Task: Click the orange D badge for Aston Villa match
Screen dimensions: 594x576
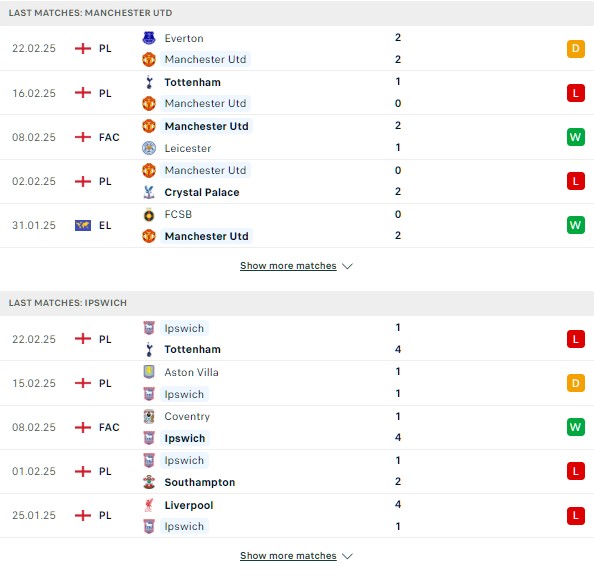Action: click(575, 383)
